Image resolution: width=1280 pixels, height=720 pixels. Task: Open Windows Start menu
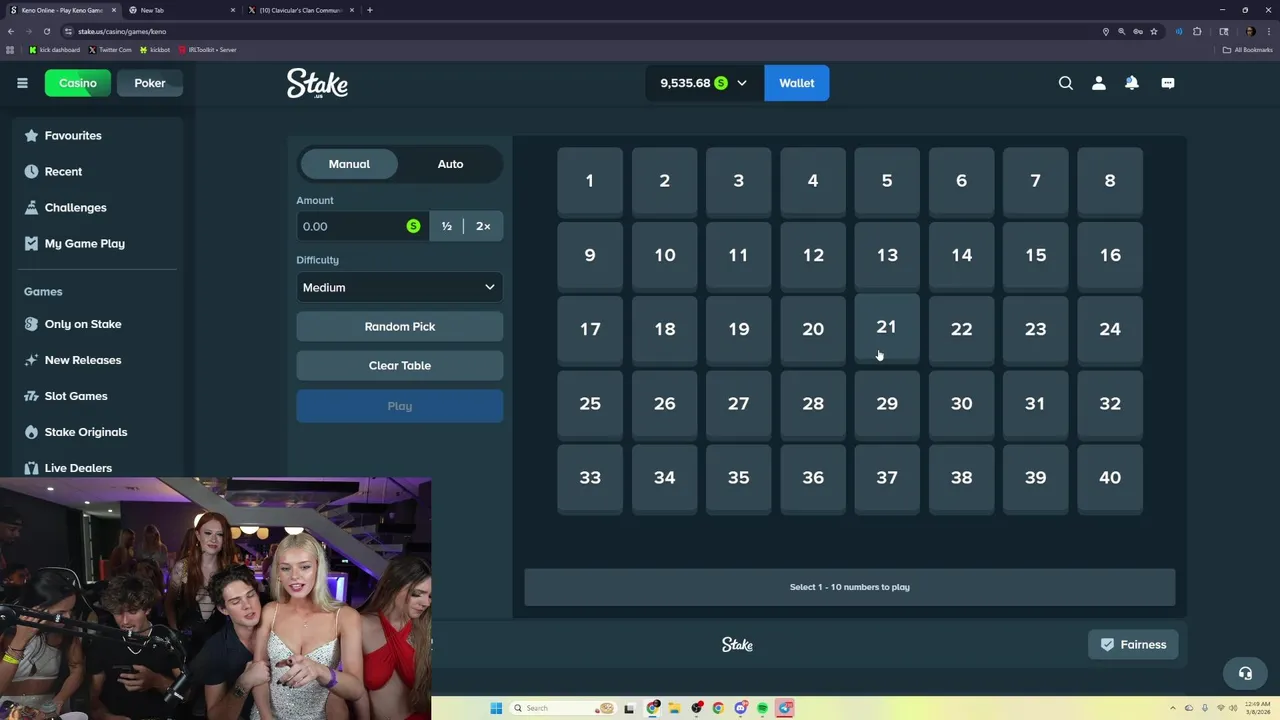pyautogui.click(x=496, y=708)
